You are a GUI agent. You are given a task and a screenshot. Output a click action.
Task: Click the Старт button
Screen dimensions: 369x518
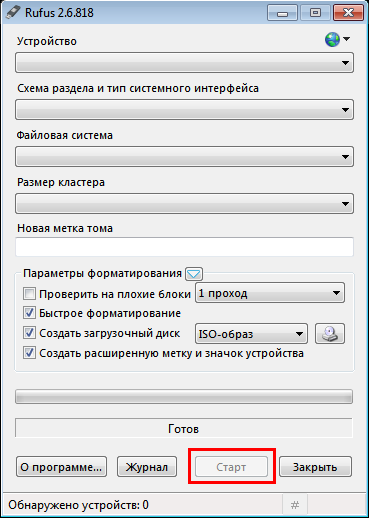point(231,467)
